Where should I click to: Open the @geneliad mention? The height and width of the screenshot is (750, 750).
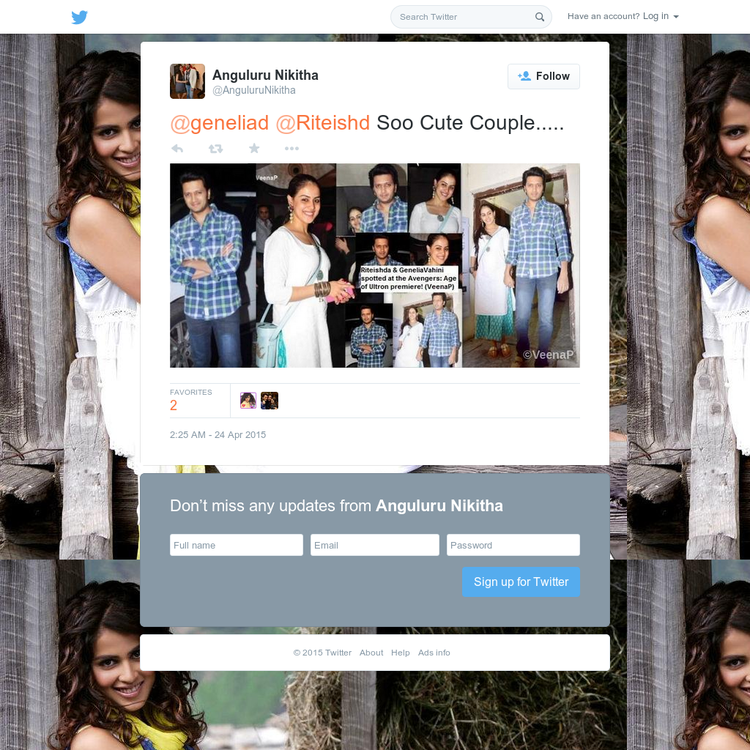tap(220, 123)
